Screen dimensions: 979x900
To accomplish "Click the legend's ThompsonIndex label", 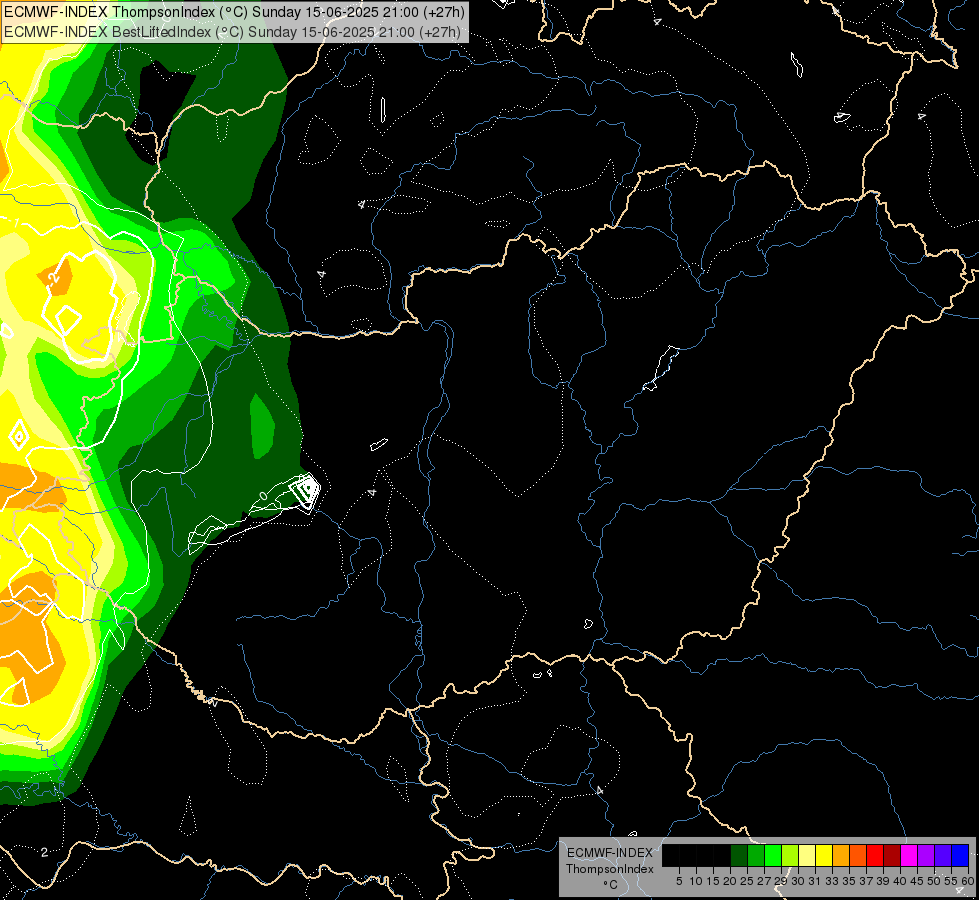I will (610, 869).
